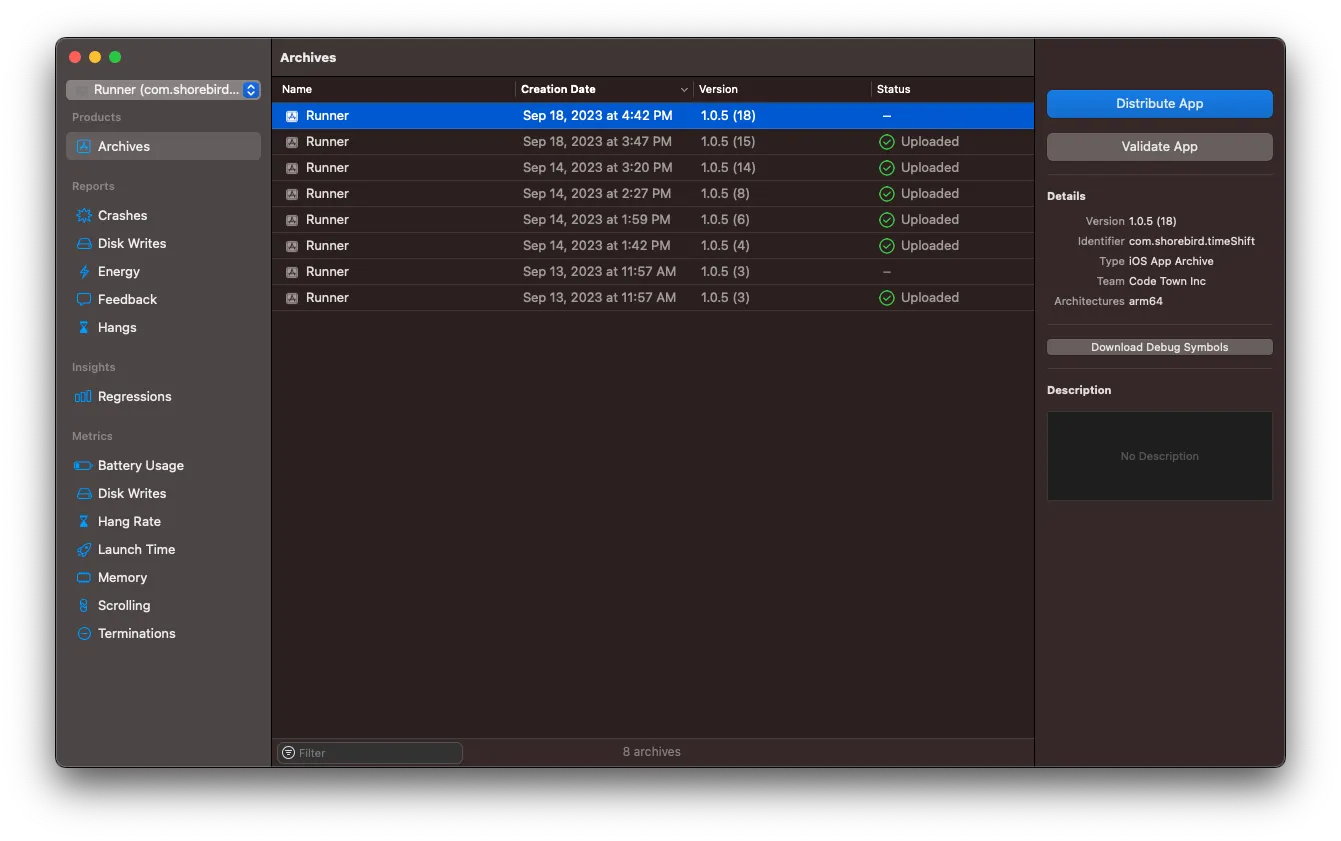Click the Team value Code Town Inc

(x=1167, y=281)
